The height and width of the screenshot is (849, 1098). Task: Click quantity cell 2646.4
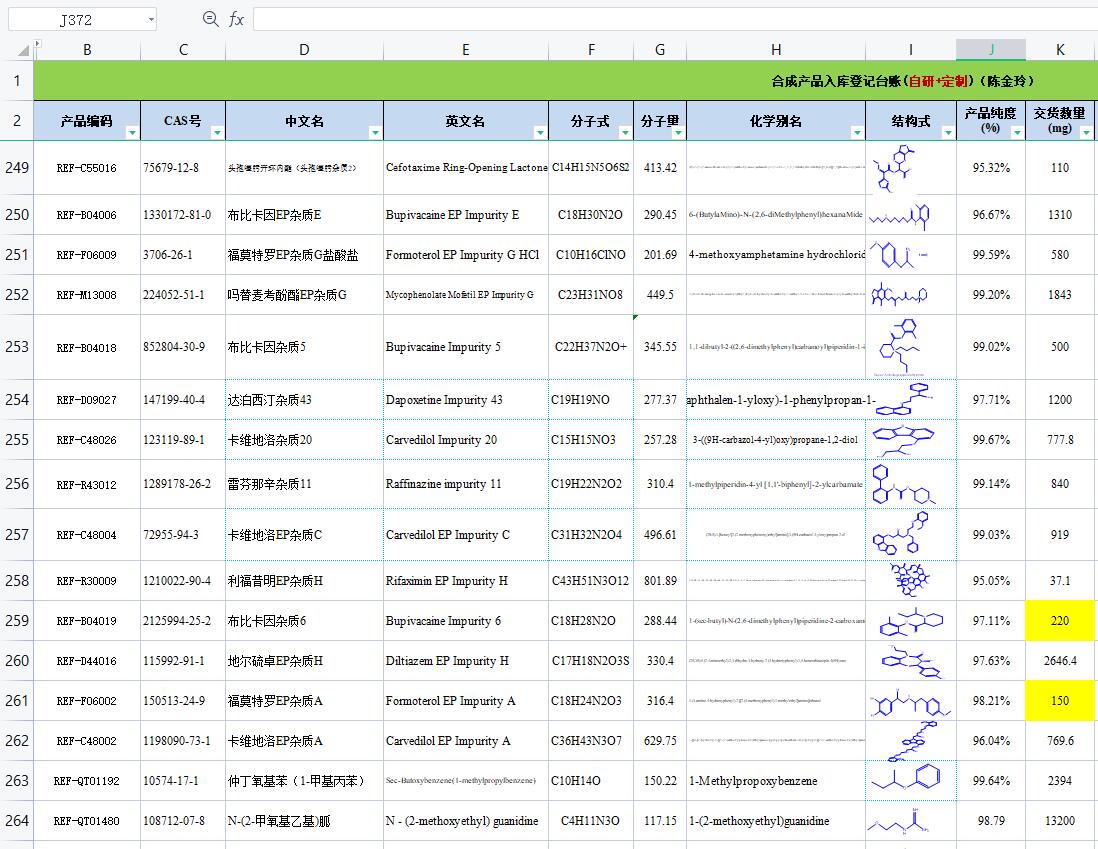(1059, 661)
